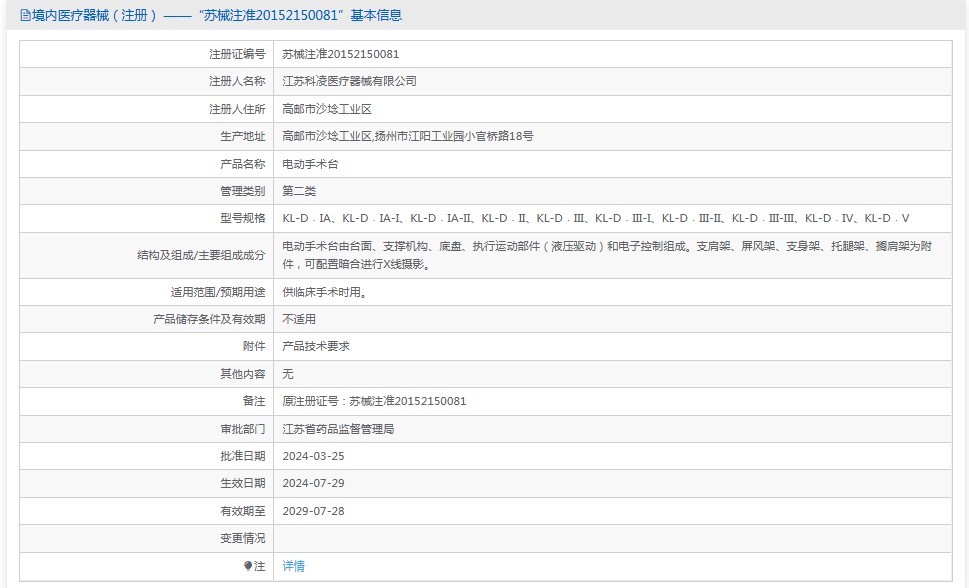Click the bullet icon beside 注 label
Image resolution: width=969 pixels, height=588 pixels.
pyautogui.click(x=249, y=566)
